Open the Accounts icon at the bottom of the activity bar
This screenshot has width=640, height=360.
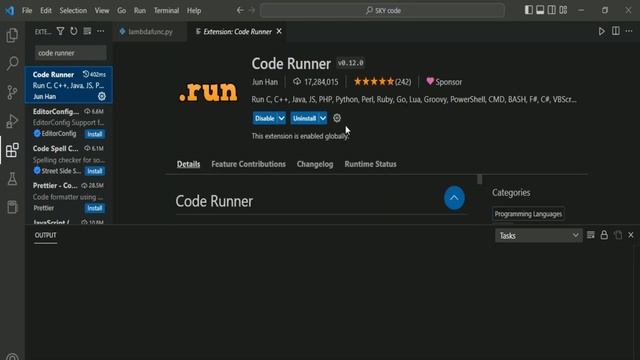click(x=12, y=356)
